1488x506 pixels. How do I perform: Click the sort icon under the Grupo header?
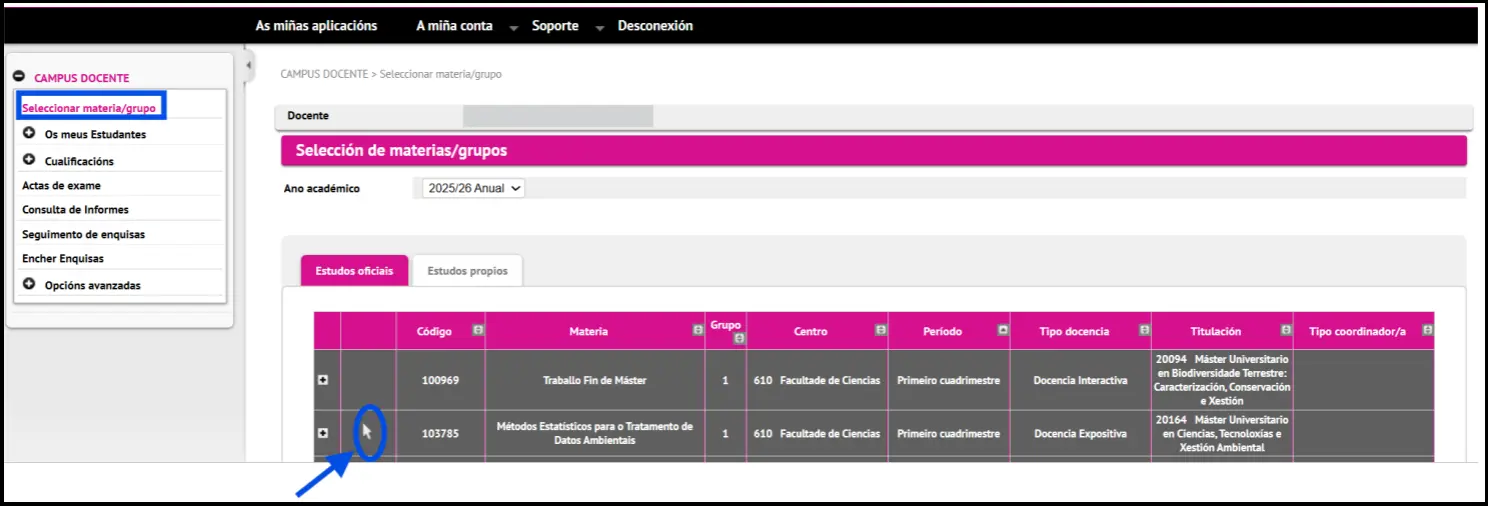(739, 339)
